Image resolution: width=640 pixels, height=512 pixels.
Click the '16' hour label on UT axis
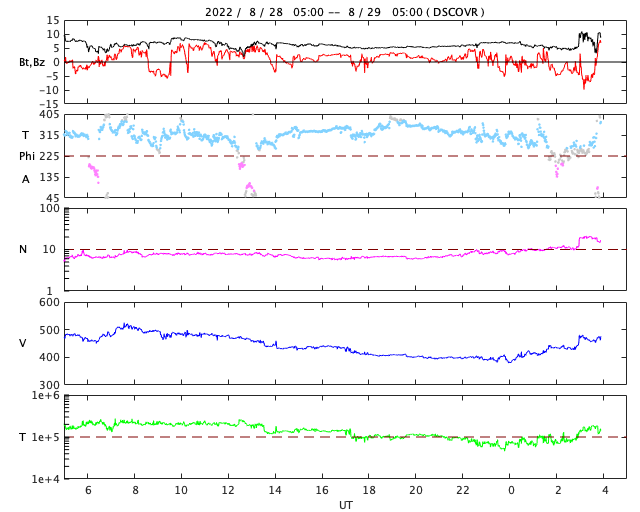(x=322, y=490)
